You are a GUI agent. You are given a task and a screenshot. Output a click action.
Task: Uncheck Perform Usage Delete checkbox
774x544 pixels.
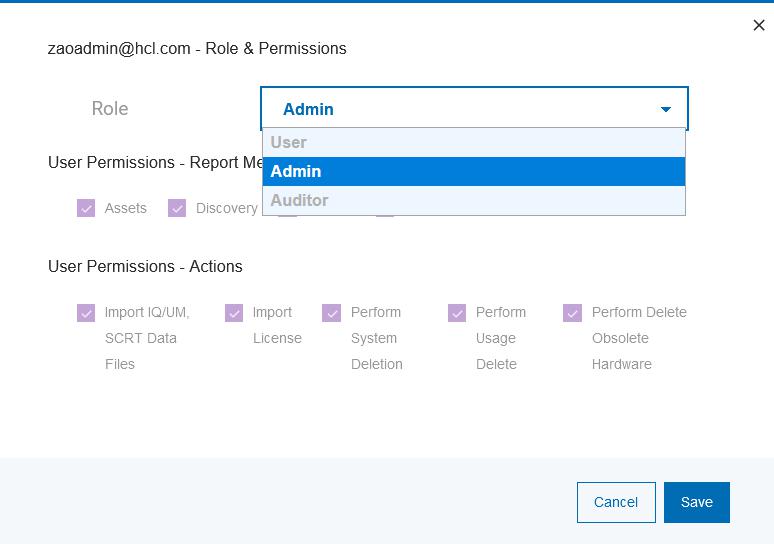tap(457, 313)
